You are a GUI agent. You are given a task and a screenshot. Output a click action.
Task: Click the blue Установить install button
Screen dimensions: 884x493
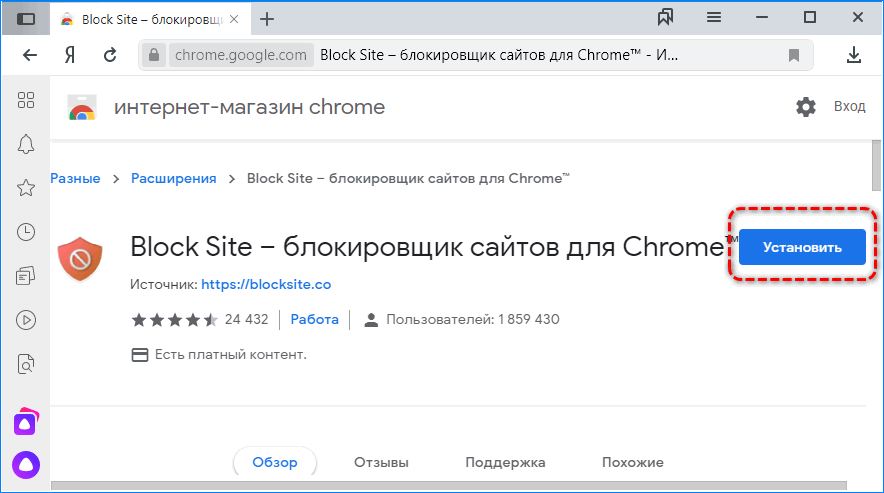point(801,247)
